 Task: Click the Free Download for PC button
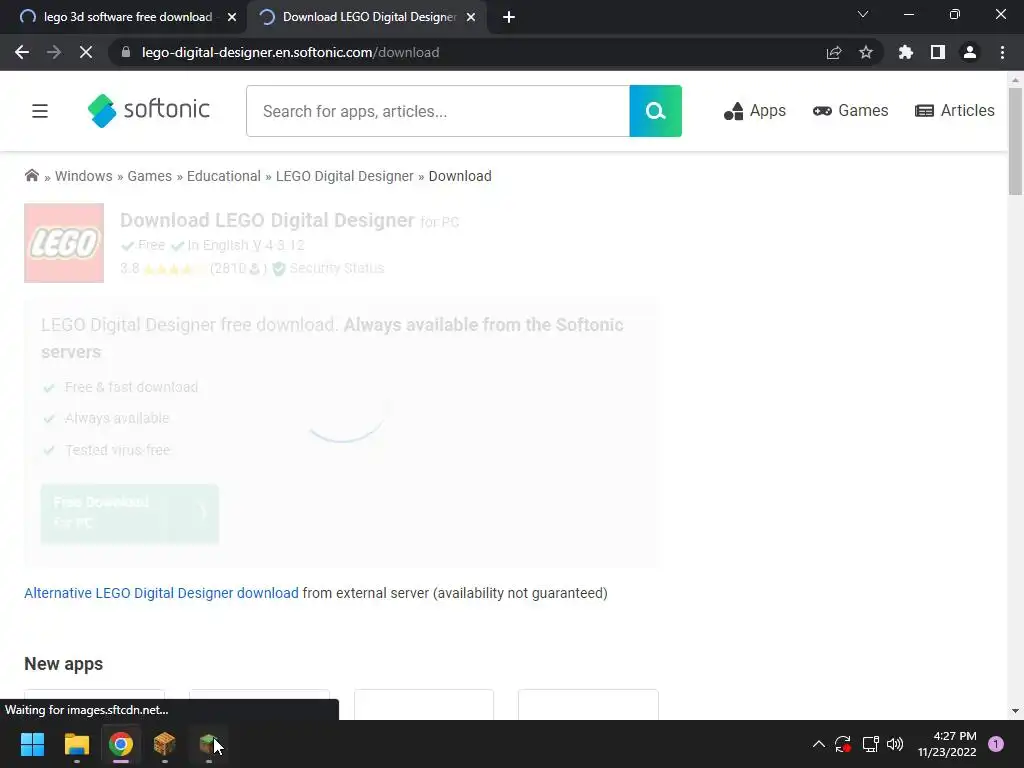click(129, 513)
